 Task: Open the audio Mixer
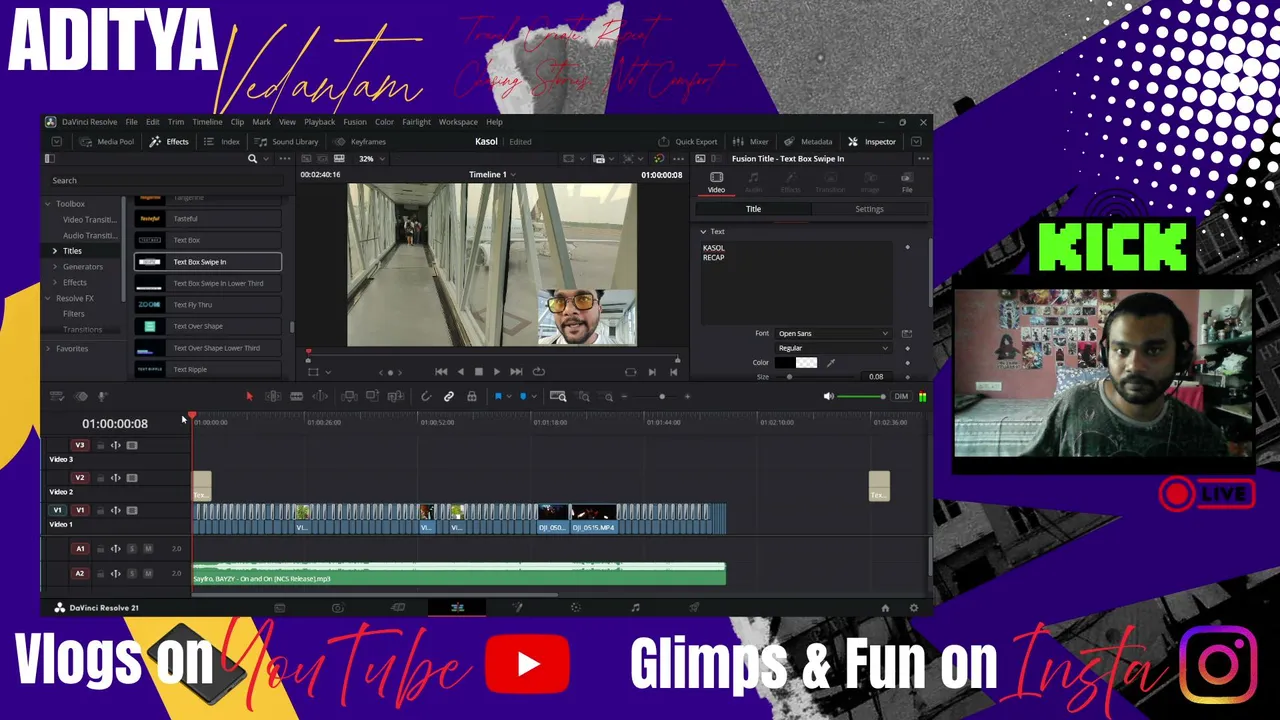pyautogui.click(x=751, y=142)
